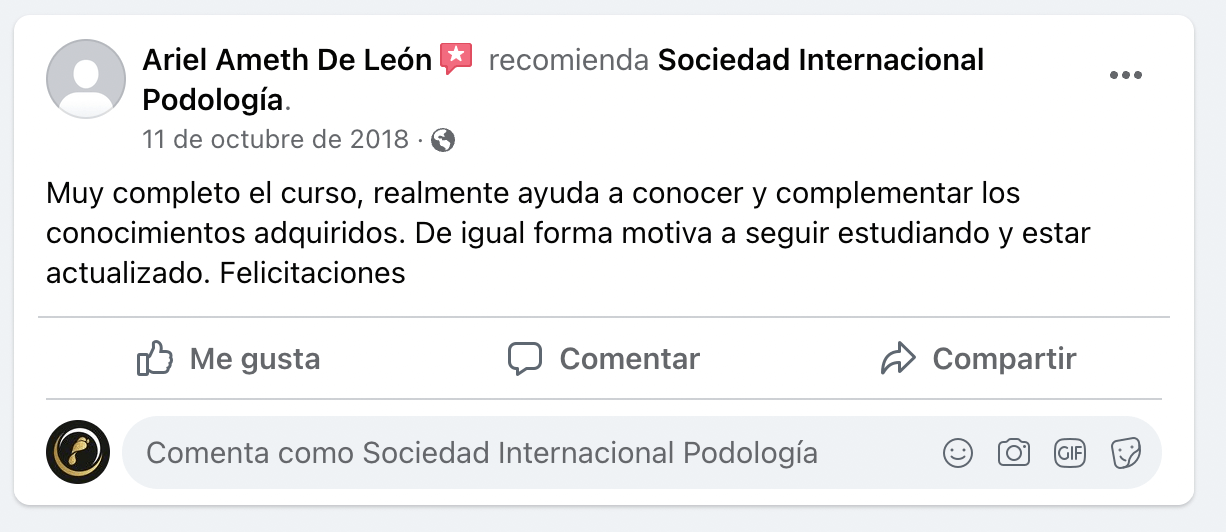1226x532 pixels.
Task: Click the speech bubble comment icon
Action: (x=525, y=358)
